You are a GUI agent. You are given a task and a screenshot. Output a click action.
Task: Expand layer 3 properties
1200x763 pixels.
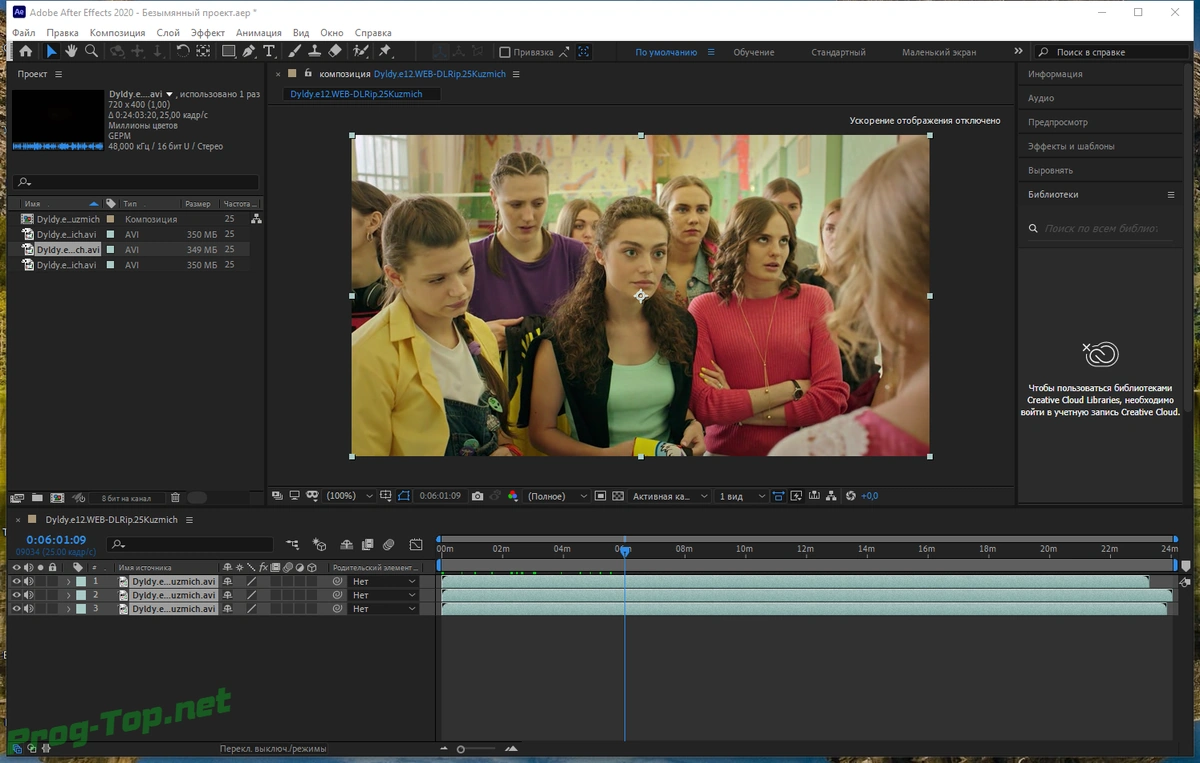(x=69, y=608)
